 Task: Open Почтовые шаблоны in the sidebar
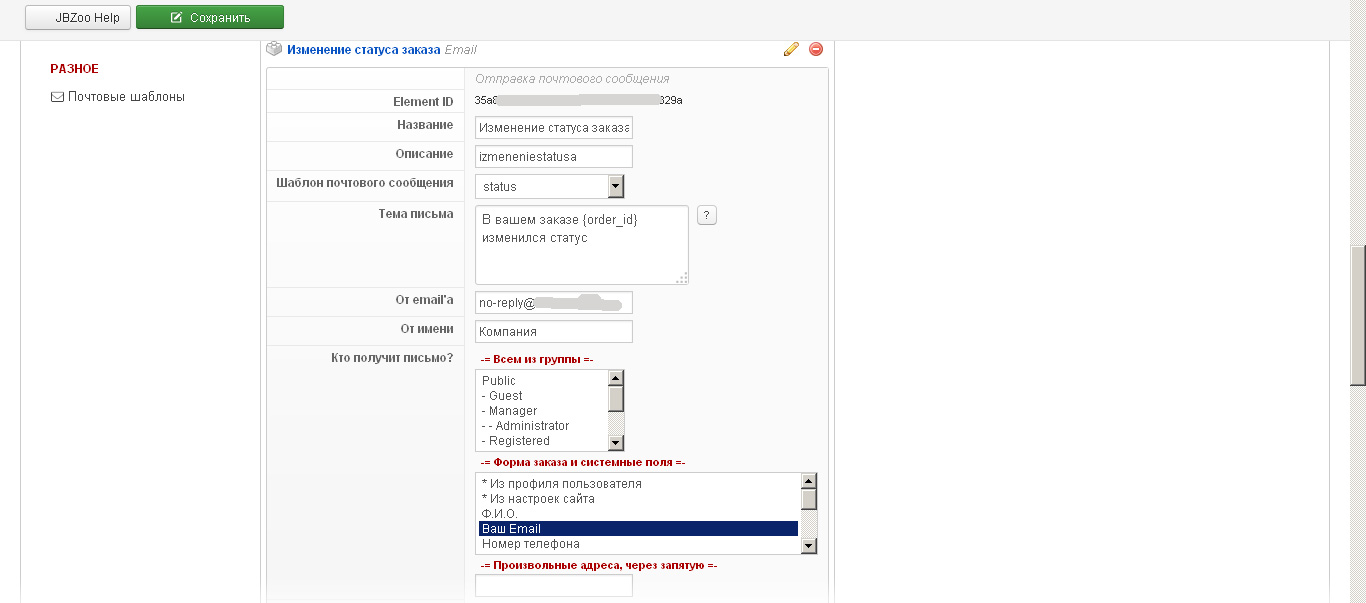[x=126, y=97]
